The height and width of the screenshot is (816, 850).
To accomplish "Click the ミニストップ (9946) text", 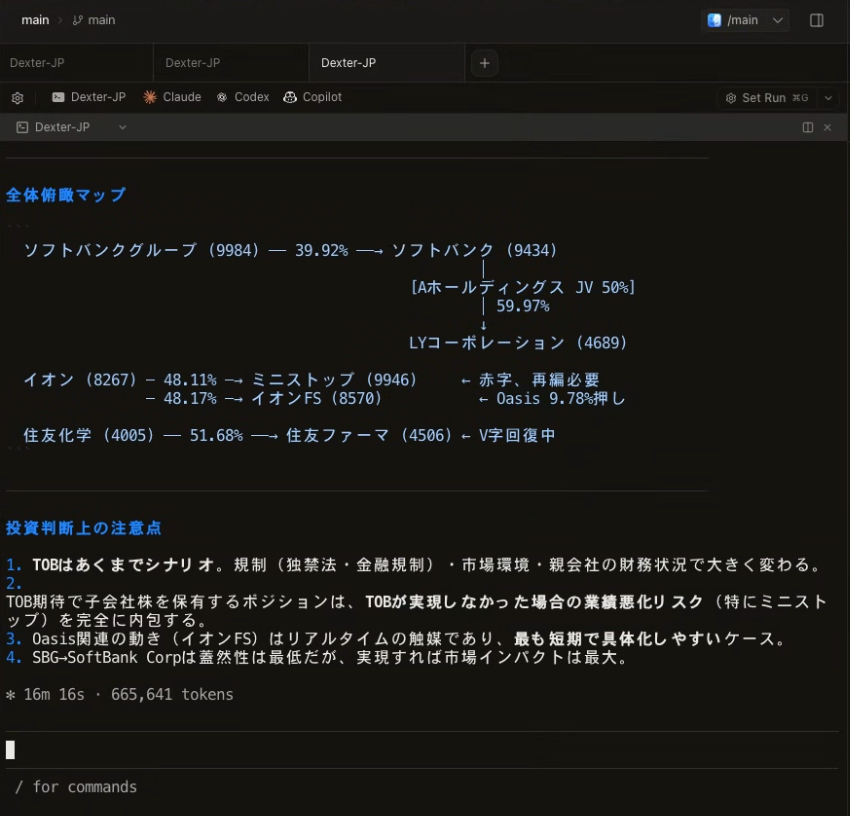I will pos(334,380).
